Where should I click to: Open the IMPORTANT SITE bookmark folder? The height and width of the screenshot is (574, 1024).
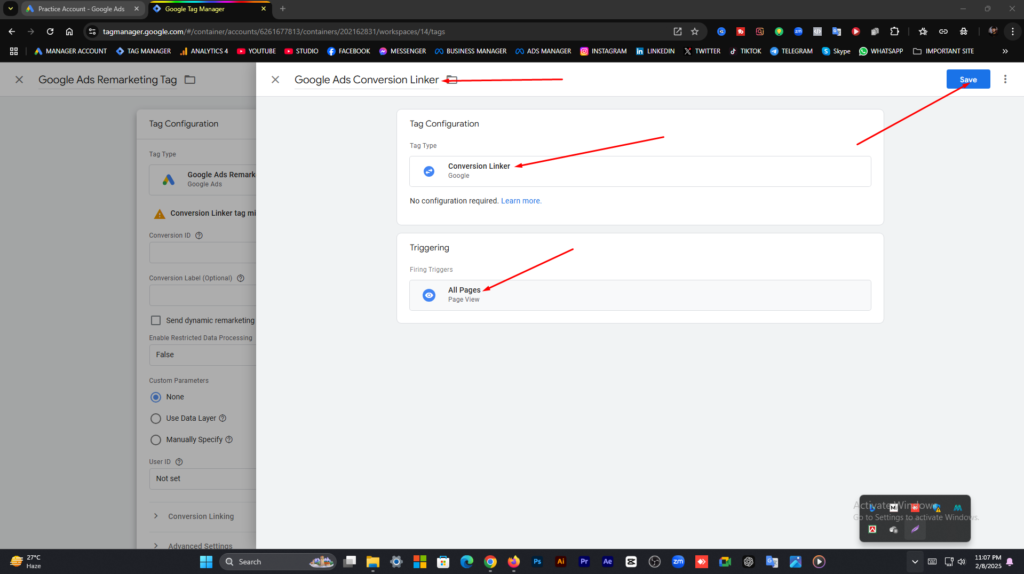coord(943,51)
